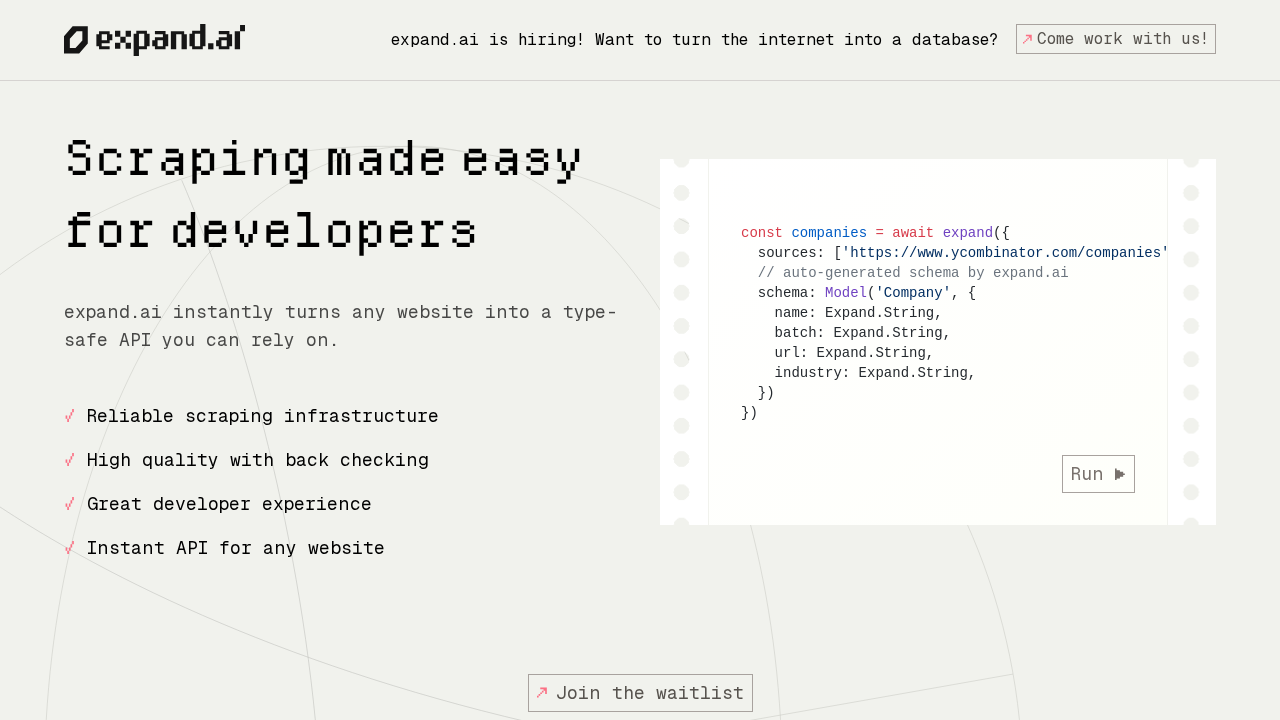Click the 'Company' model name in code
The height and width of the screenshot is (720, 1280).
(913, 293)
